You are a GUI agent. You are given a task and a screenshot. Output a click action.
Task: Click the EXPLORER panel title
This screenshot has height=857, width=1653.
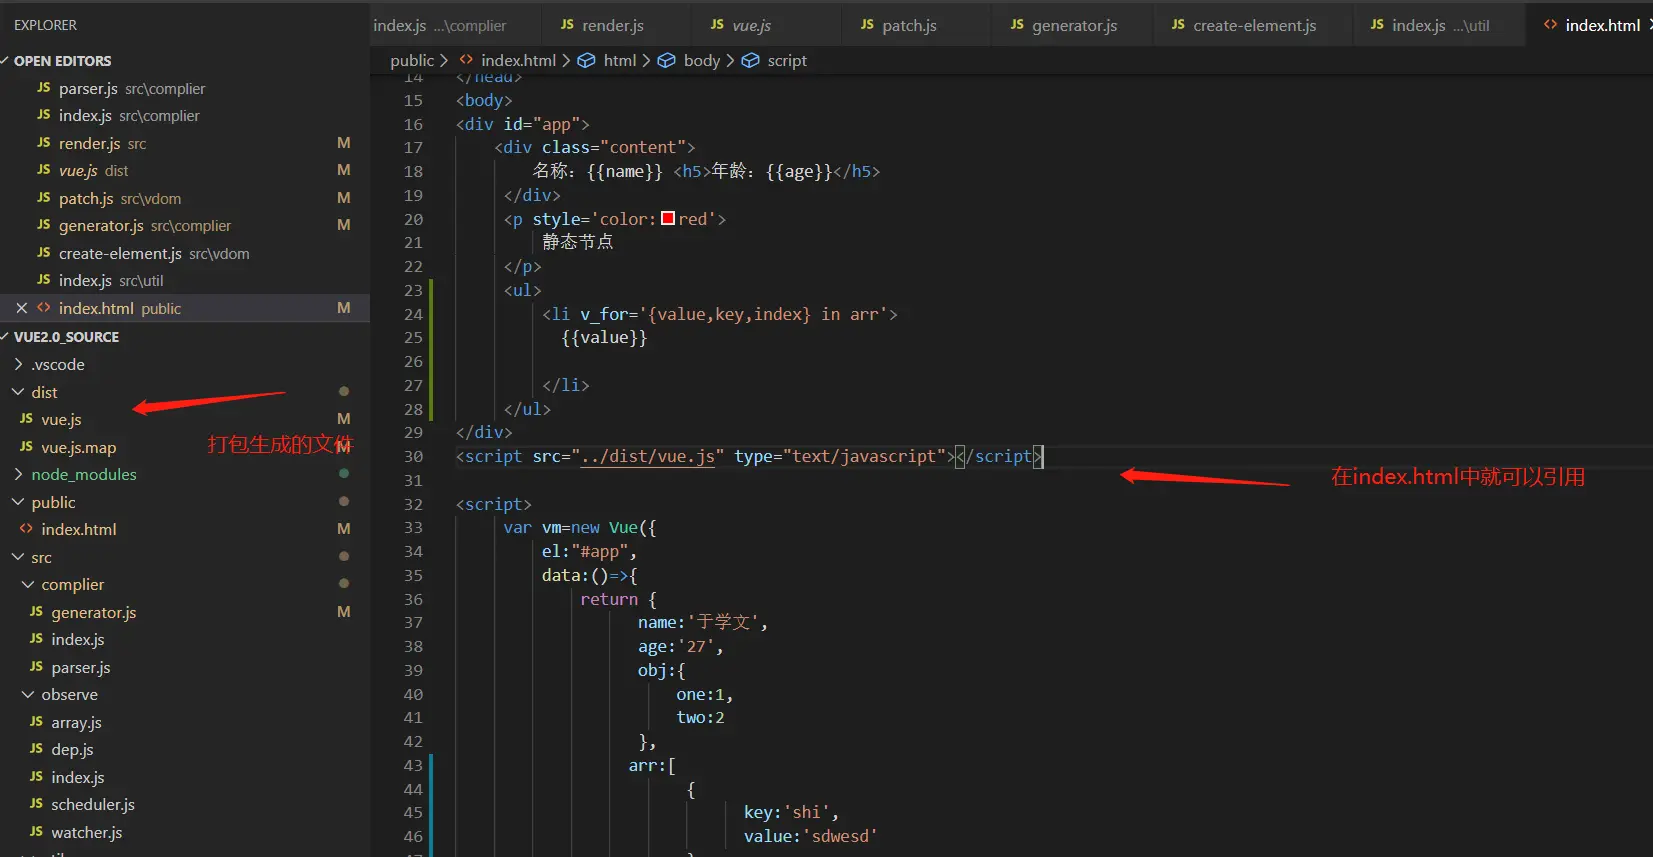pos(45,25)
